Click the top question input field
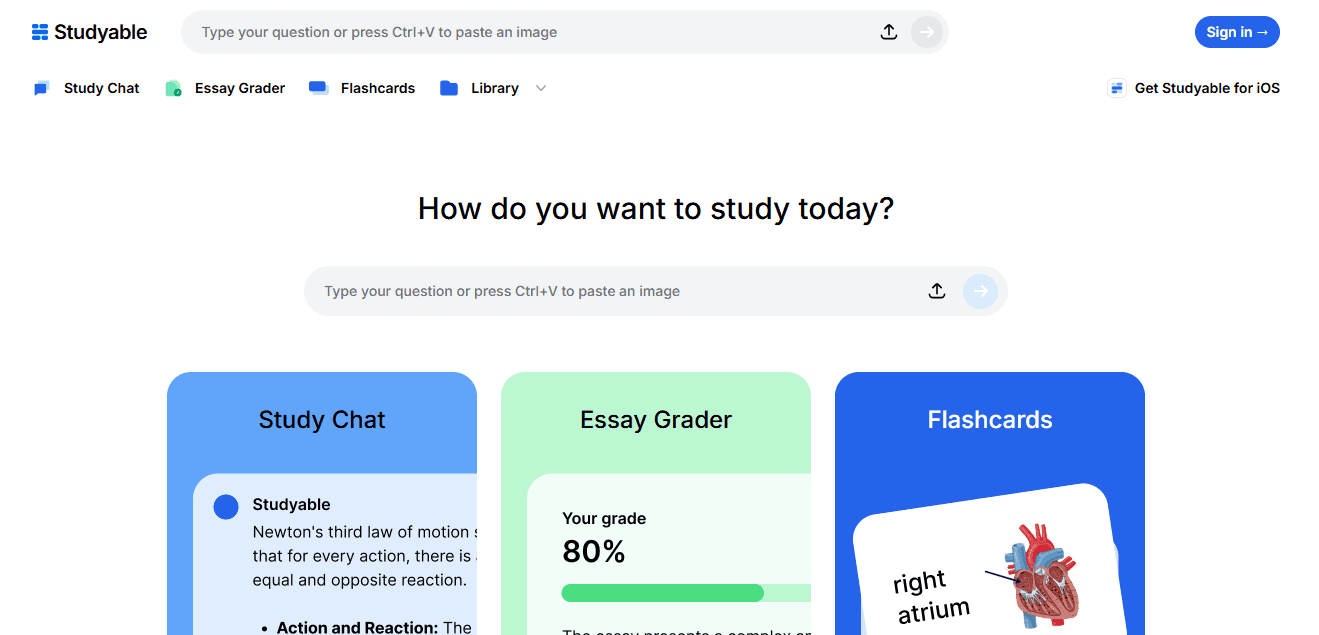 pyautogui.click(x=500, y=31)
